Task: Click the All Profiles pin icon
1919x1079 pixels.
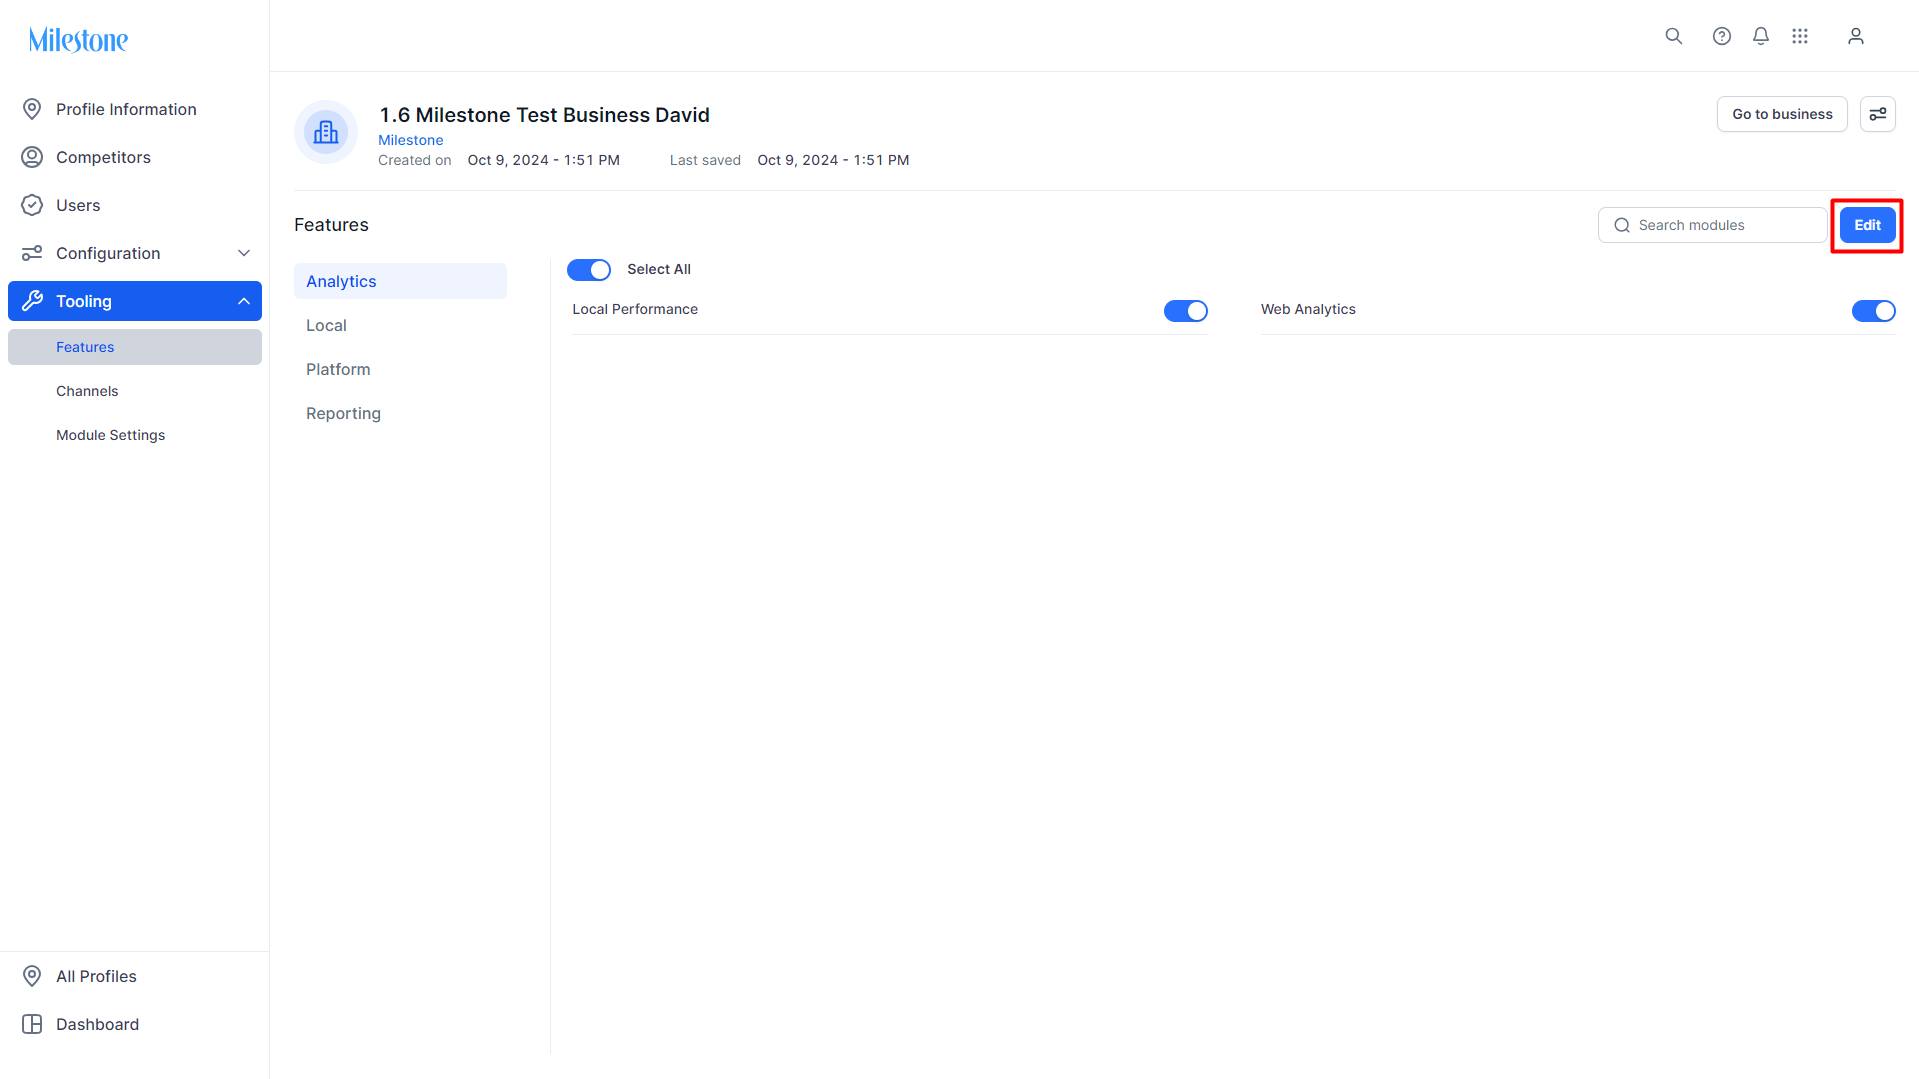Action: (x=32, y=976)
